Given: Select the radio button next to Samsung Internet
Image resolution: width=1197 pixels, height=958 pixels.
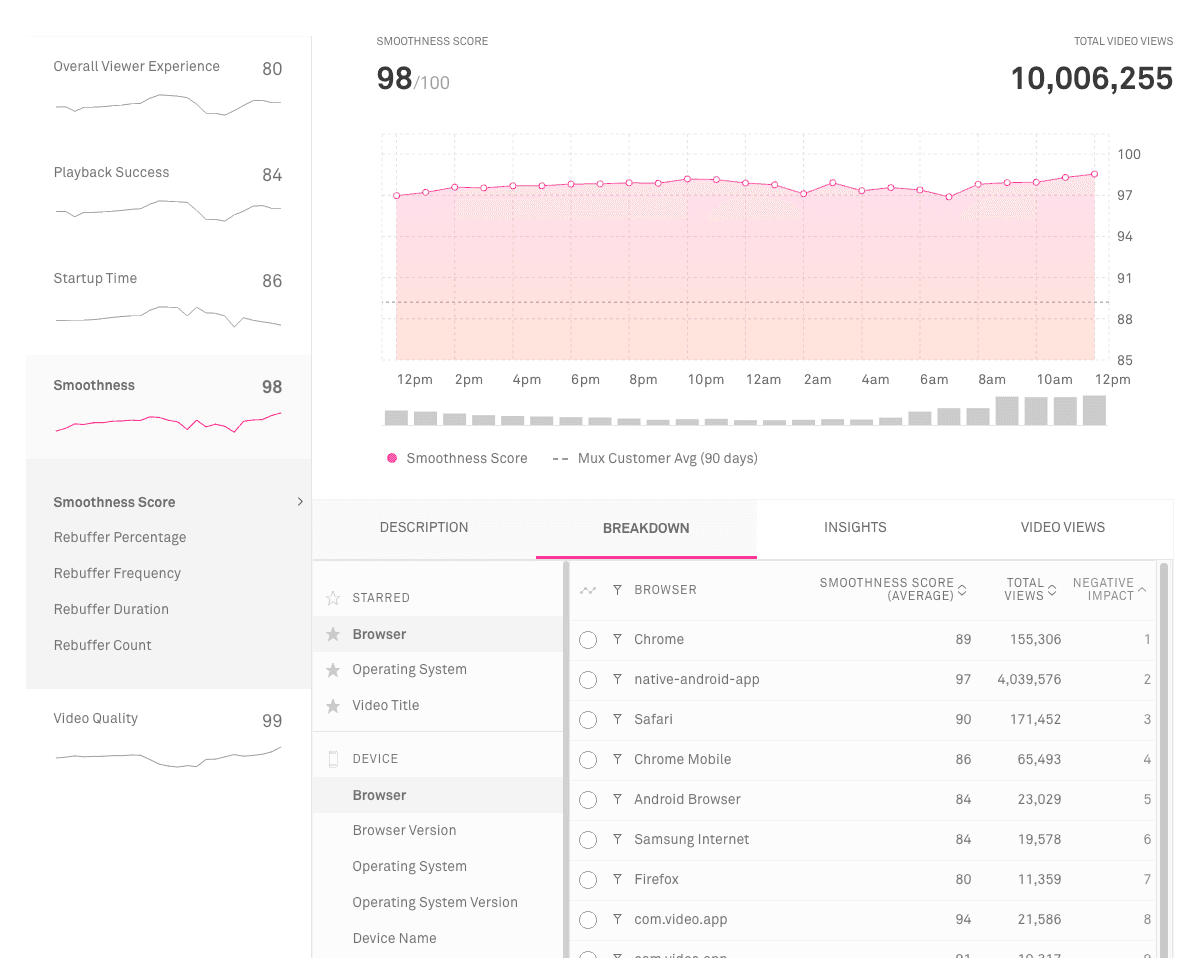Looking at the screenshot, I should (x=588, y=839).
